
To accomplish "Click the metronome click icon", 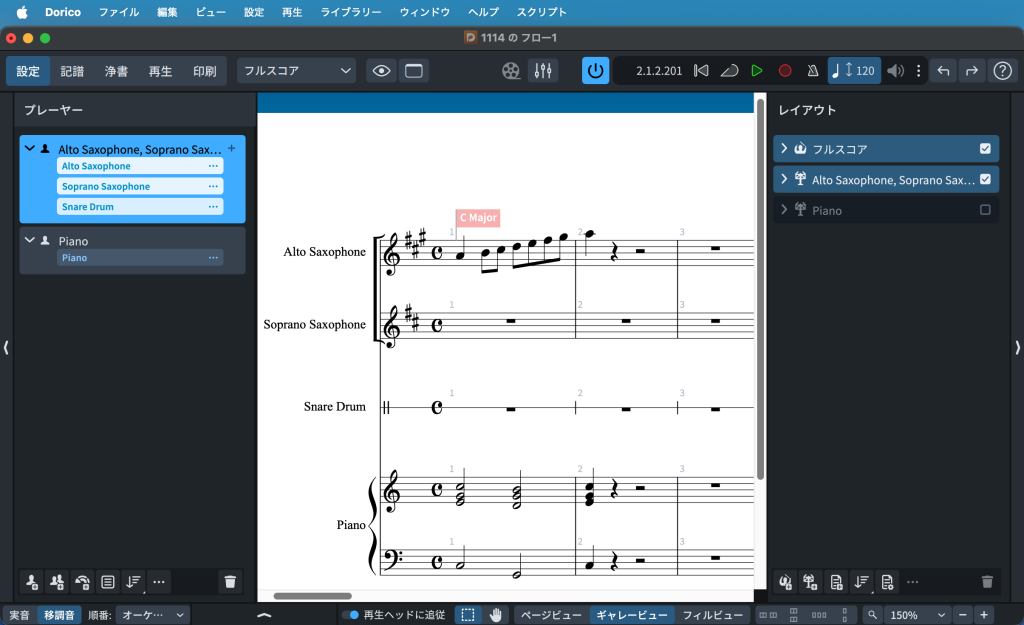I will [x=812, y=71].
